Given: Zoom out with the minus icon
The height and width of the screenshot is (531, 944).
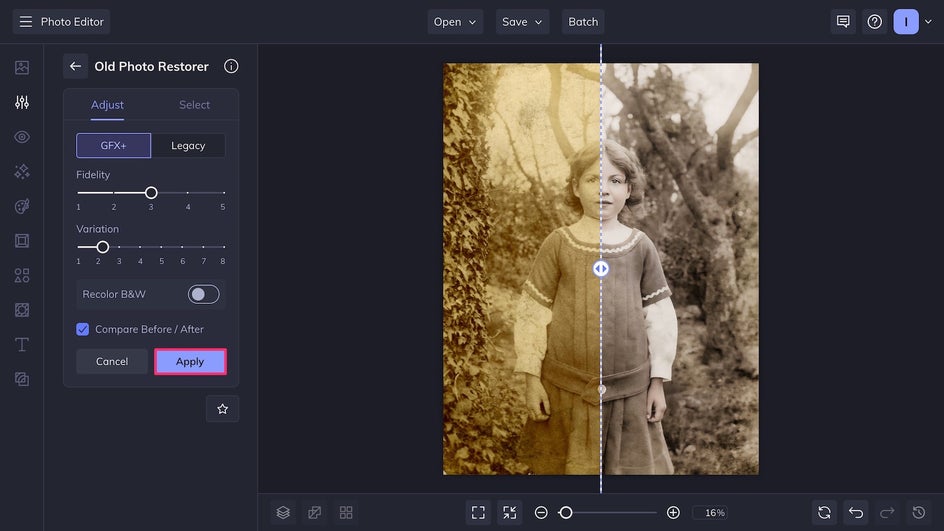Looking at the screenshot, I should pos(541,512).
